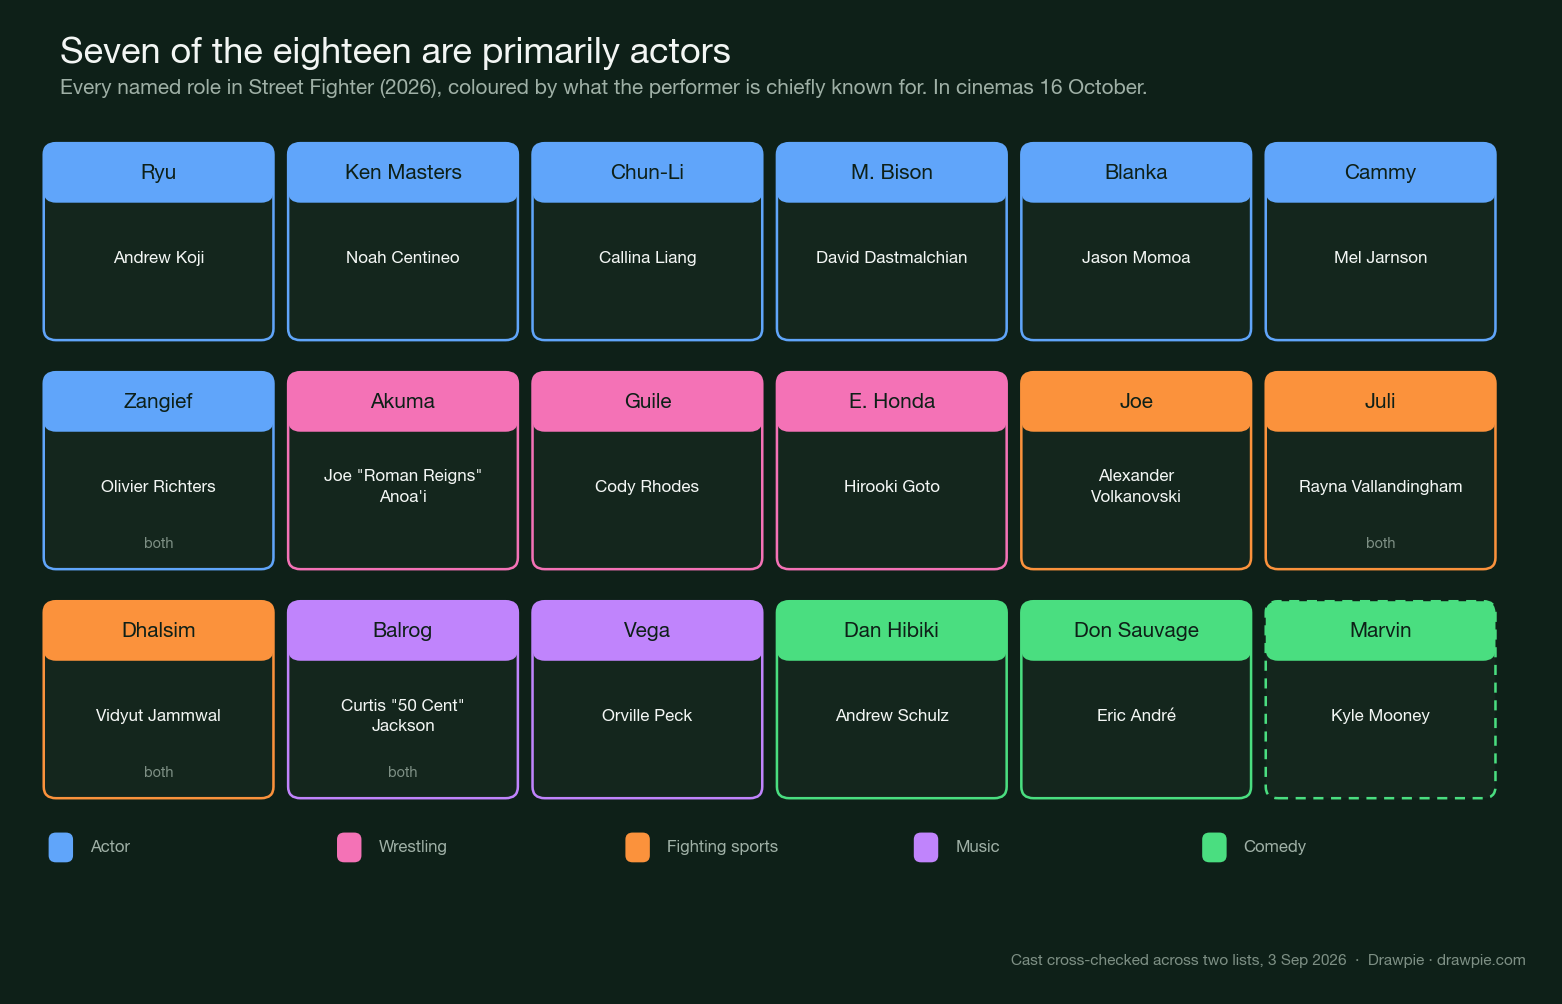Click performer name 'Jason Momoa'

tap(1136, 258)
